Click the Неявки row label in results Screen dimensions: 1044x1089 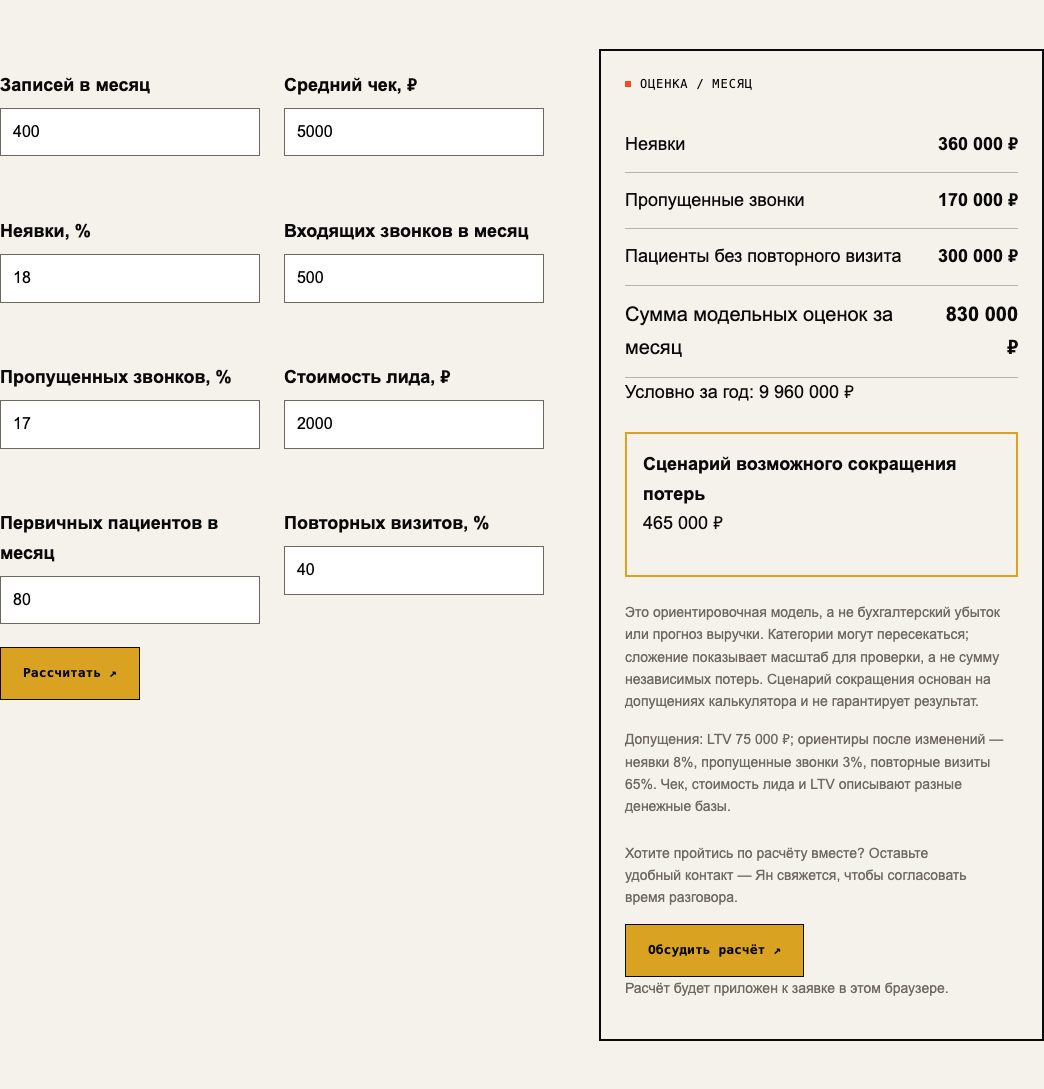(655, 144)
